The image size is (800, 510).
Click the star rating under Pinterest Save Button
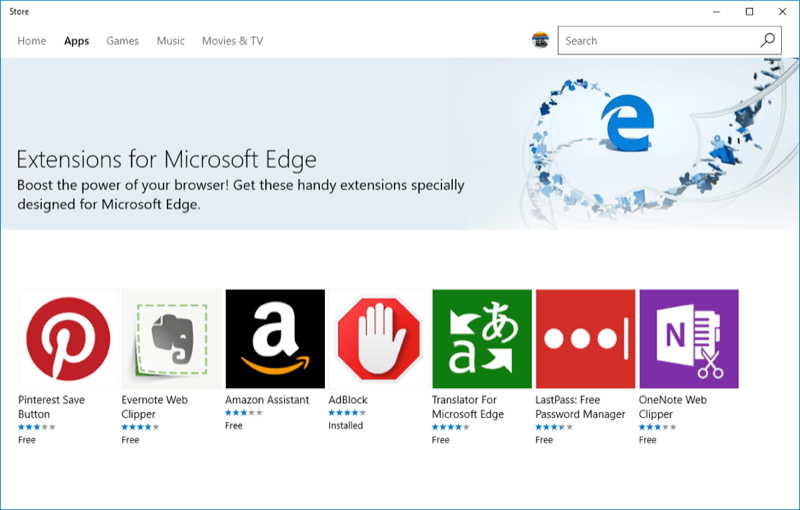[x=37, y=427]
